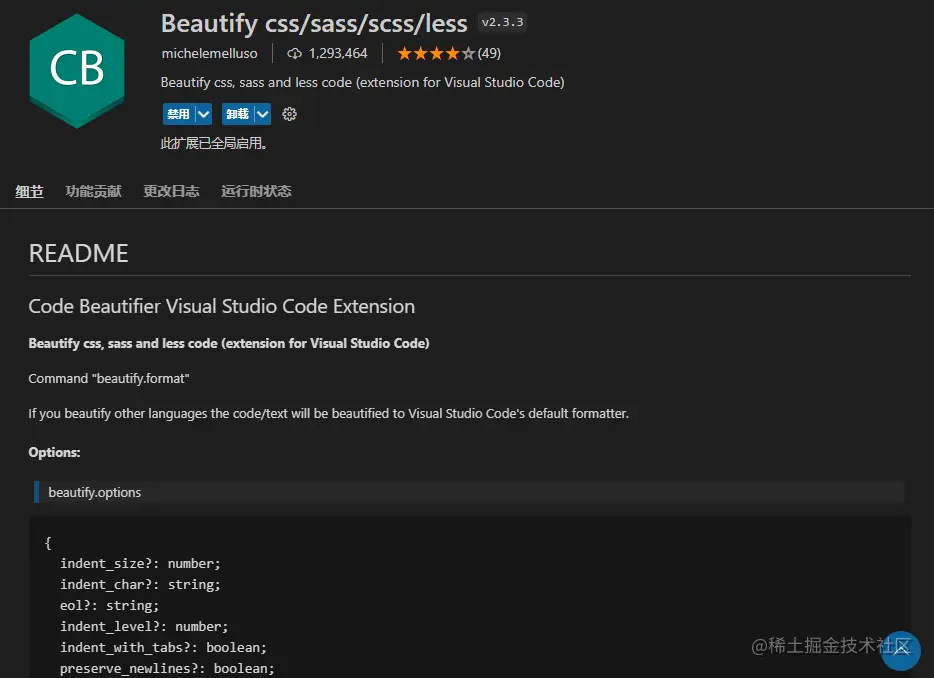Open the 更改日志 tab
Viewport: 934px width, 678px height.
click(170, 190)
